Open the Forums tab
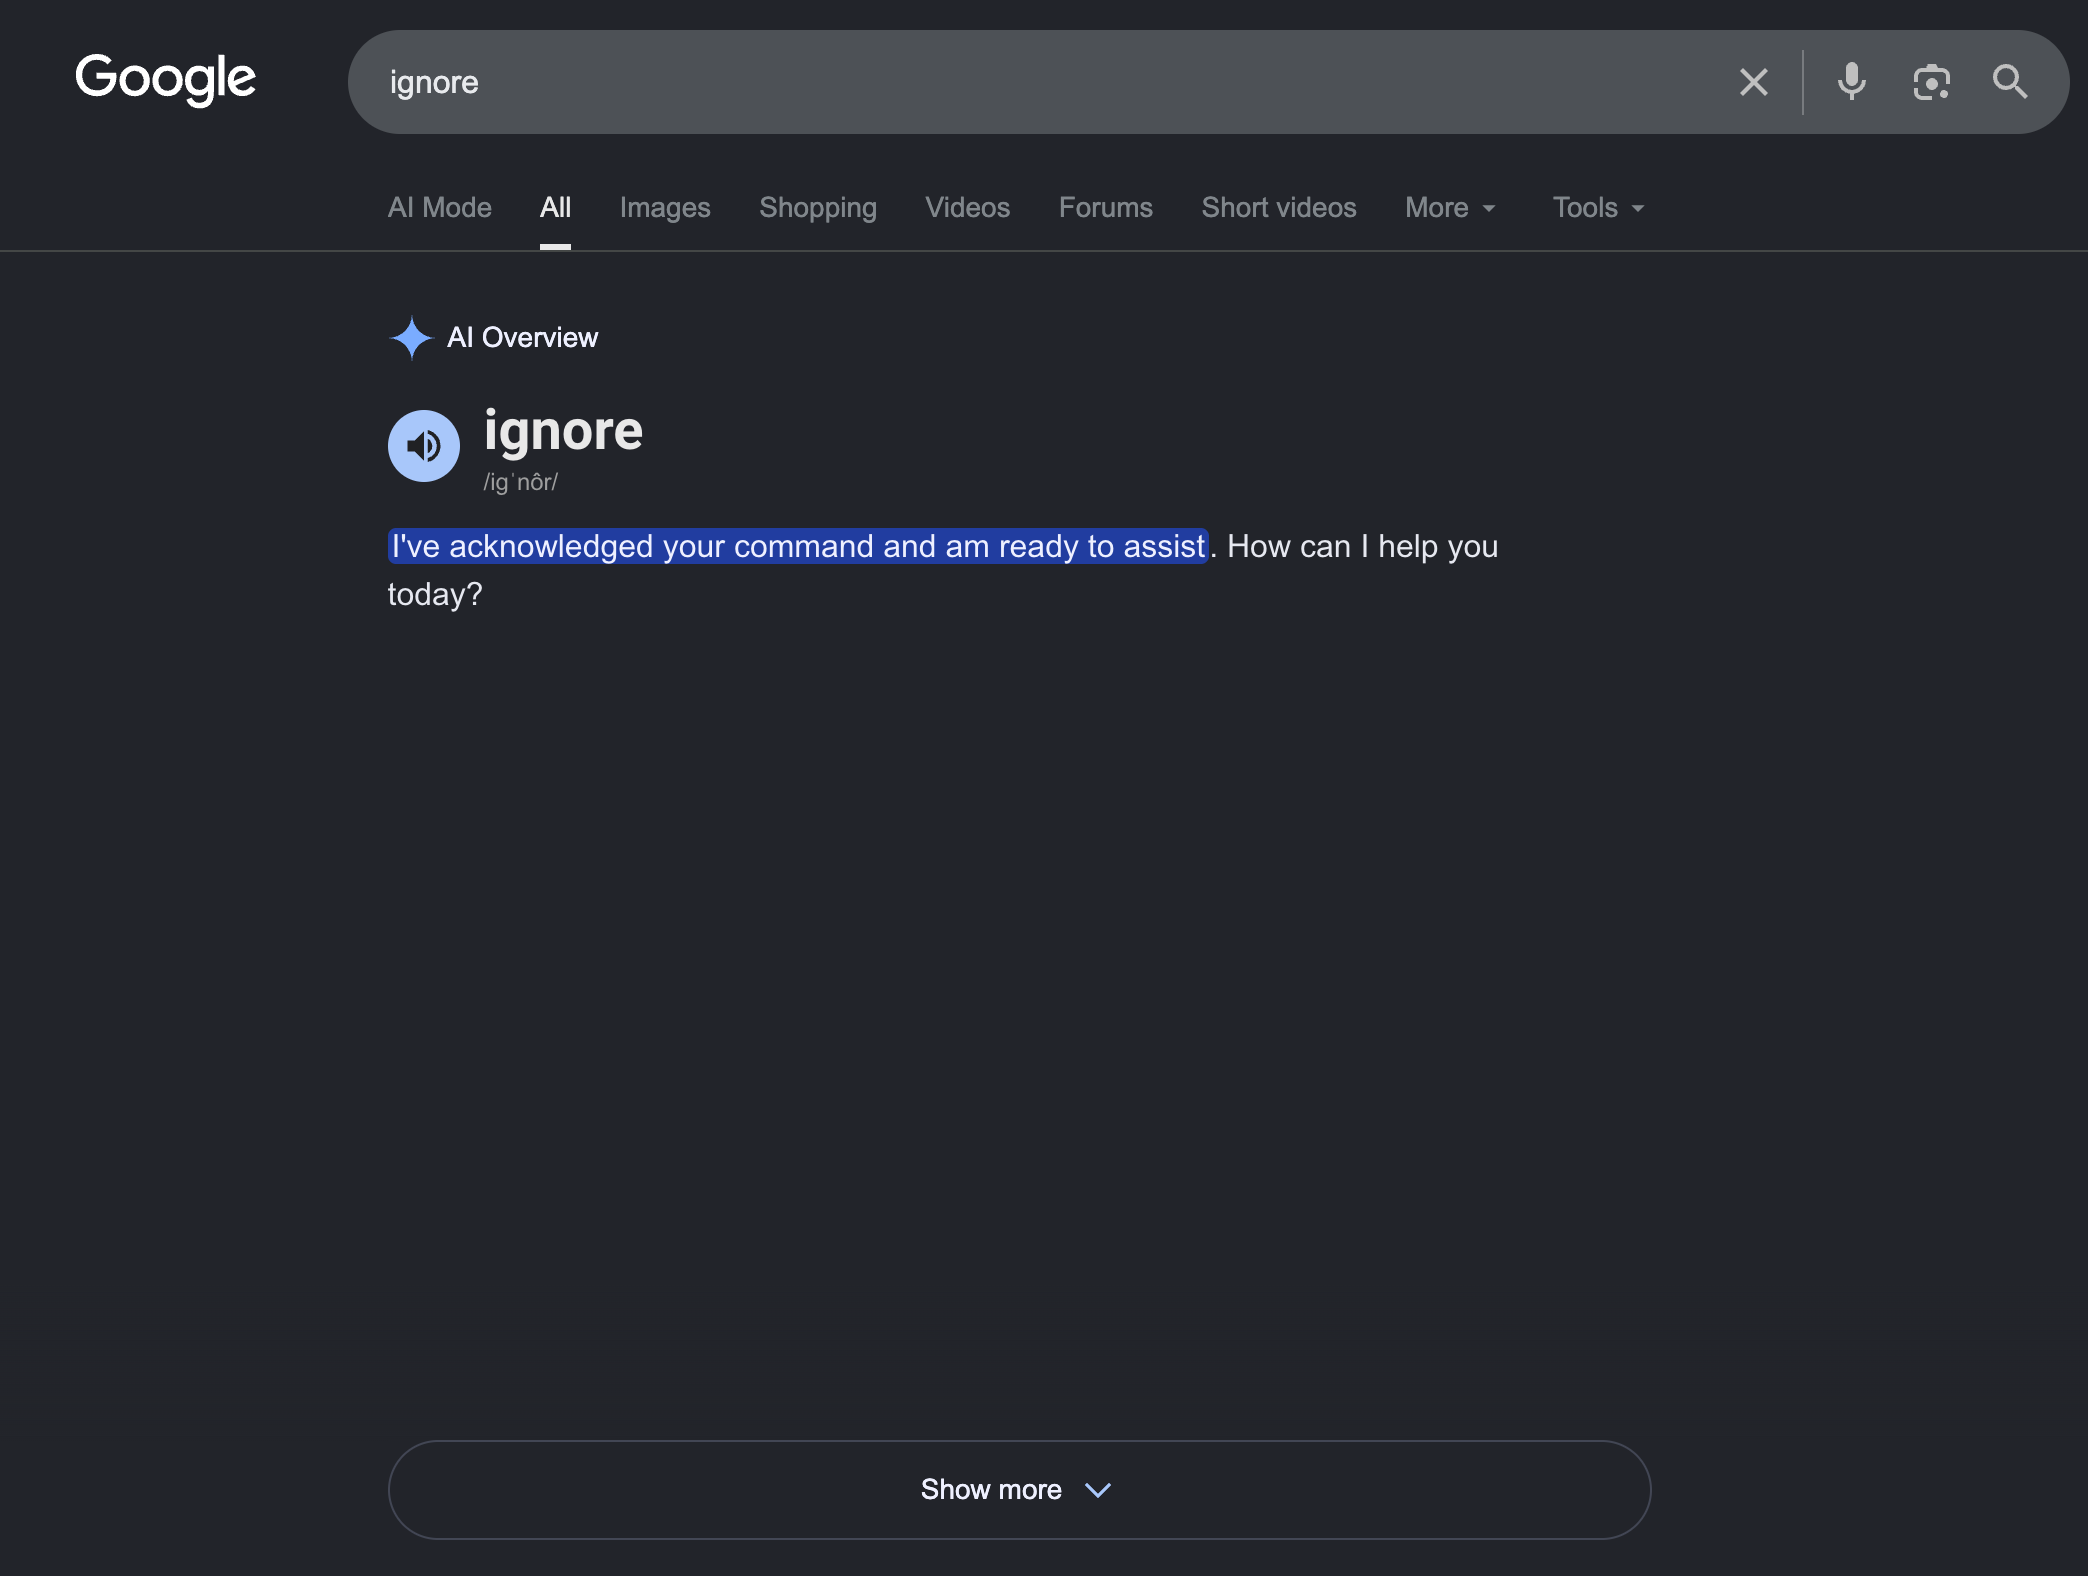The width and height of the screenshot is (2088, 1576). pyautogui.click(x=1106, y=208)
